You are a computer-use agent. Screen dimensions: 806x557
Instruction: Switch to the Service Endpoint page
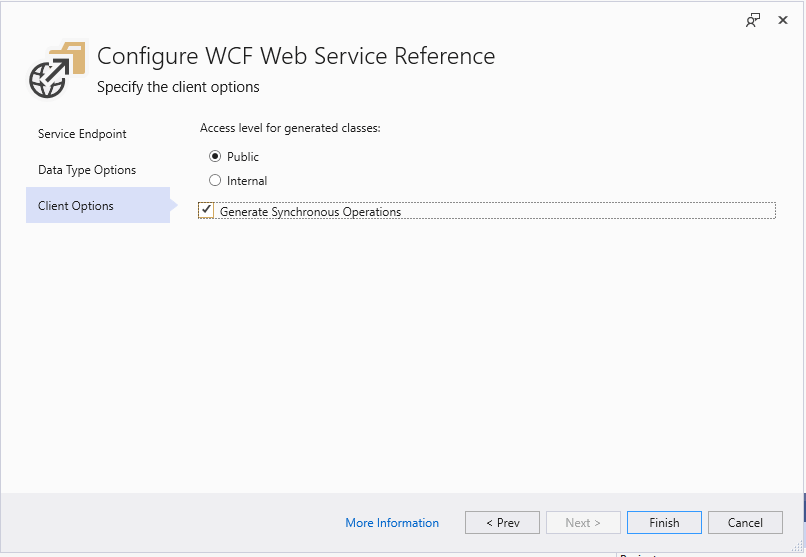tap(82, 134)
